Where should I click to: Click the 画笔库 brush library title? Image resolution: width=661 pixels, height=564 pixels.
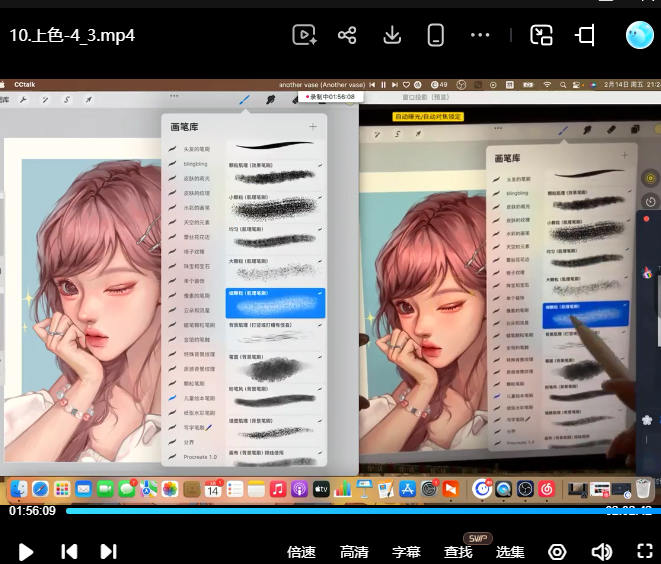(184, 127)
